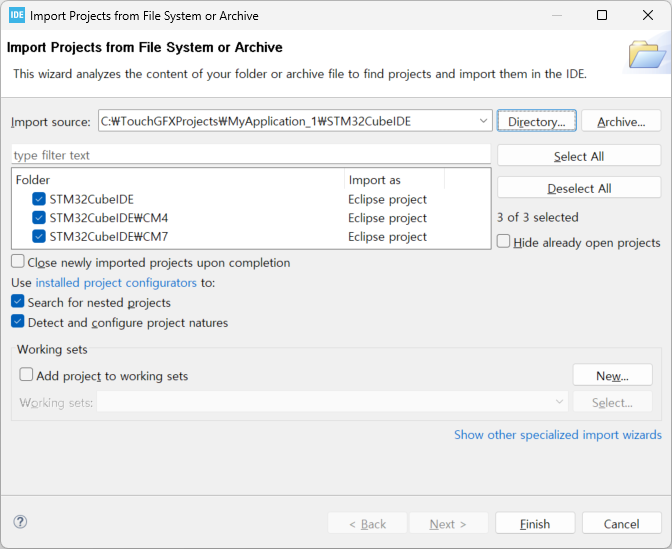This screenshot has width=672, height=549.
Task: Click the Select... working sets button
Action: [612, 402]
